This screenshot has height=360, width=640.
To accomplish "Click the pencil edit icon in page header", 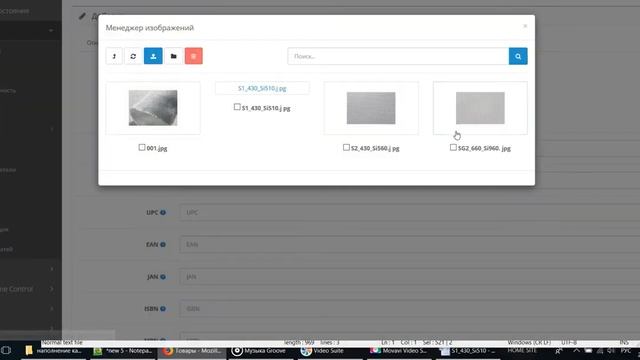I will pos(82,16).
